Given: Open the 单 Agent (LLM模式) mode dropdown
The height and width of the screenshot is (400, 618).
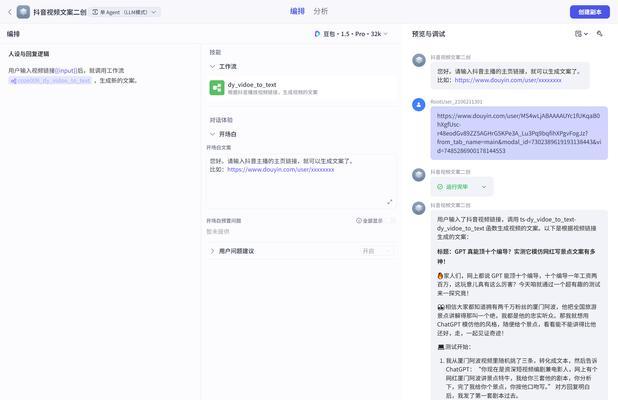Looking at the screenshot, I should [x=125, y=12].
